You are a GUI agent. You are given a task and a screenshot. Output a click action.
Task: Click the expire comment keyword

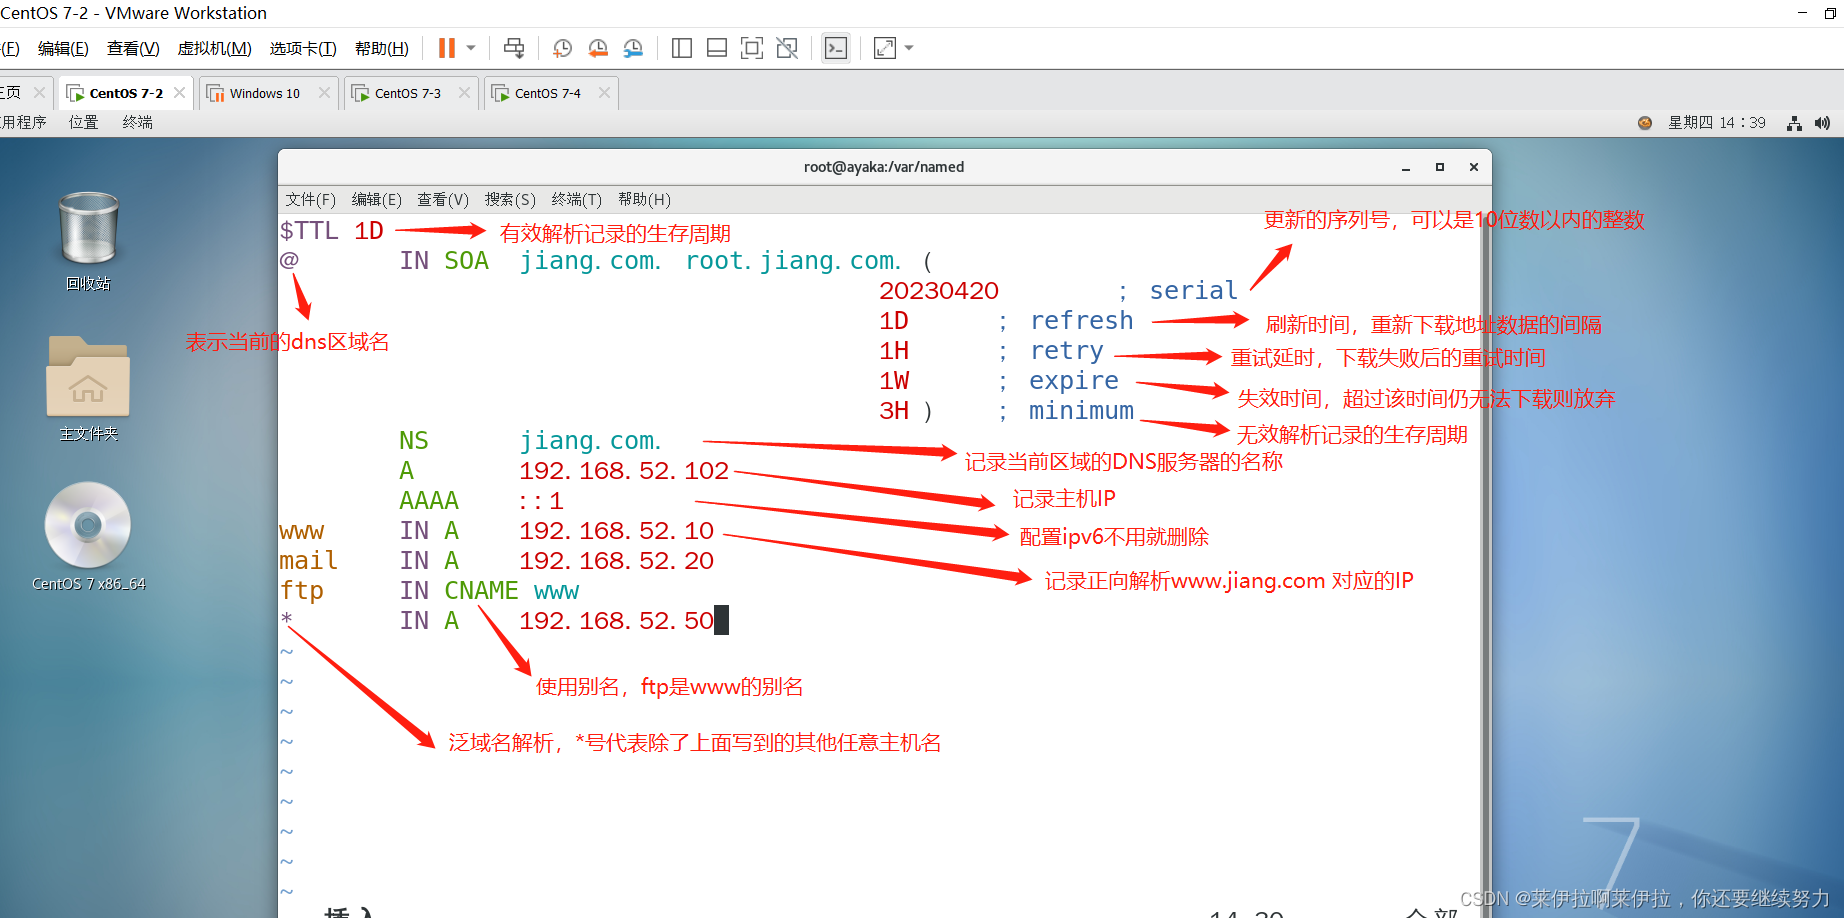[x=1074, y=381]
